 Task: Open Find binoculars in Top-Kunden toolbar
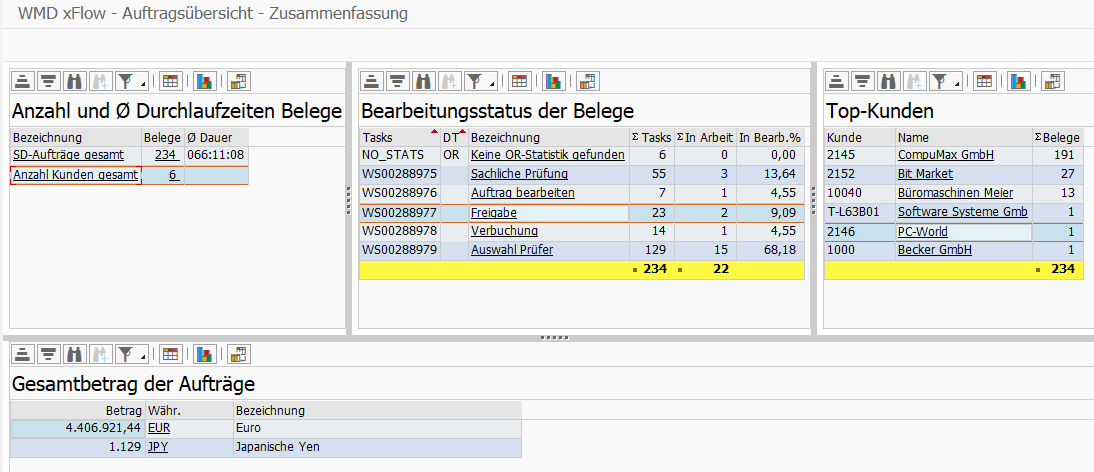[887, 81]
